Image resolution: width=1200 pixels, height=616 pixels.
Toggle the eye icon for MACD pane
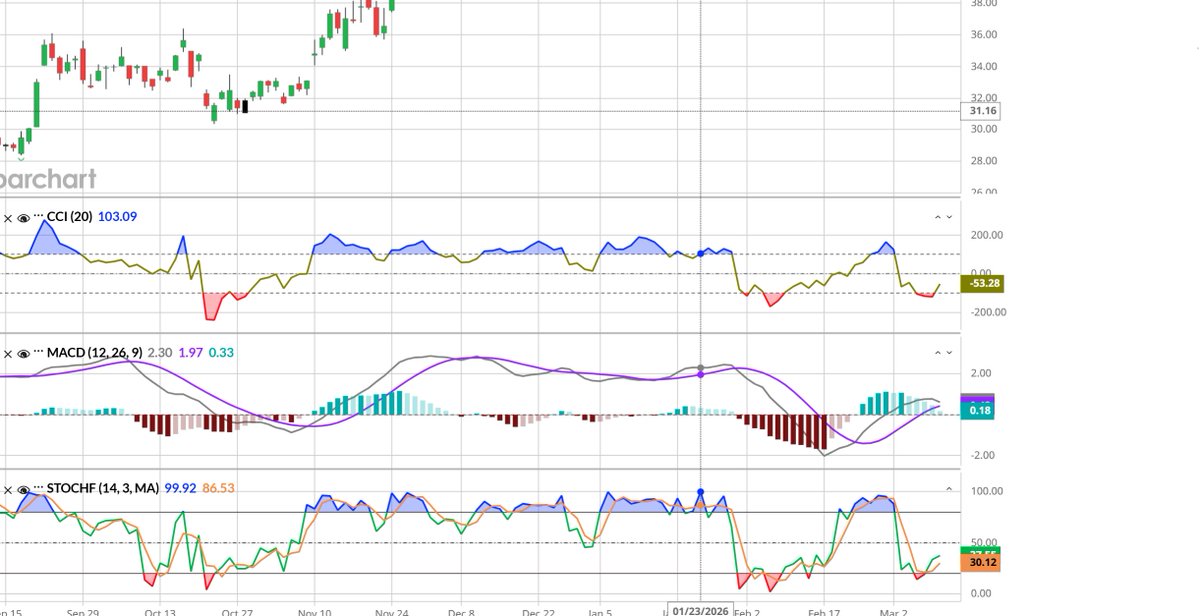click(x=23, y=353)
